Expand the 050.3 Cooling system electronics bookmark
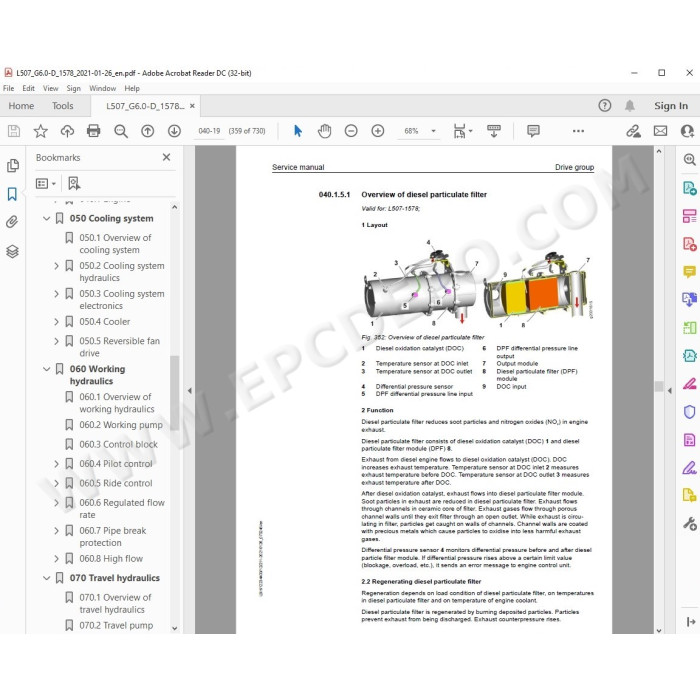700x700 pixels. [x=56, y=294]
